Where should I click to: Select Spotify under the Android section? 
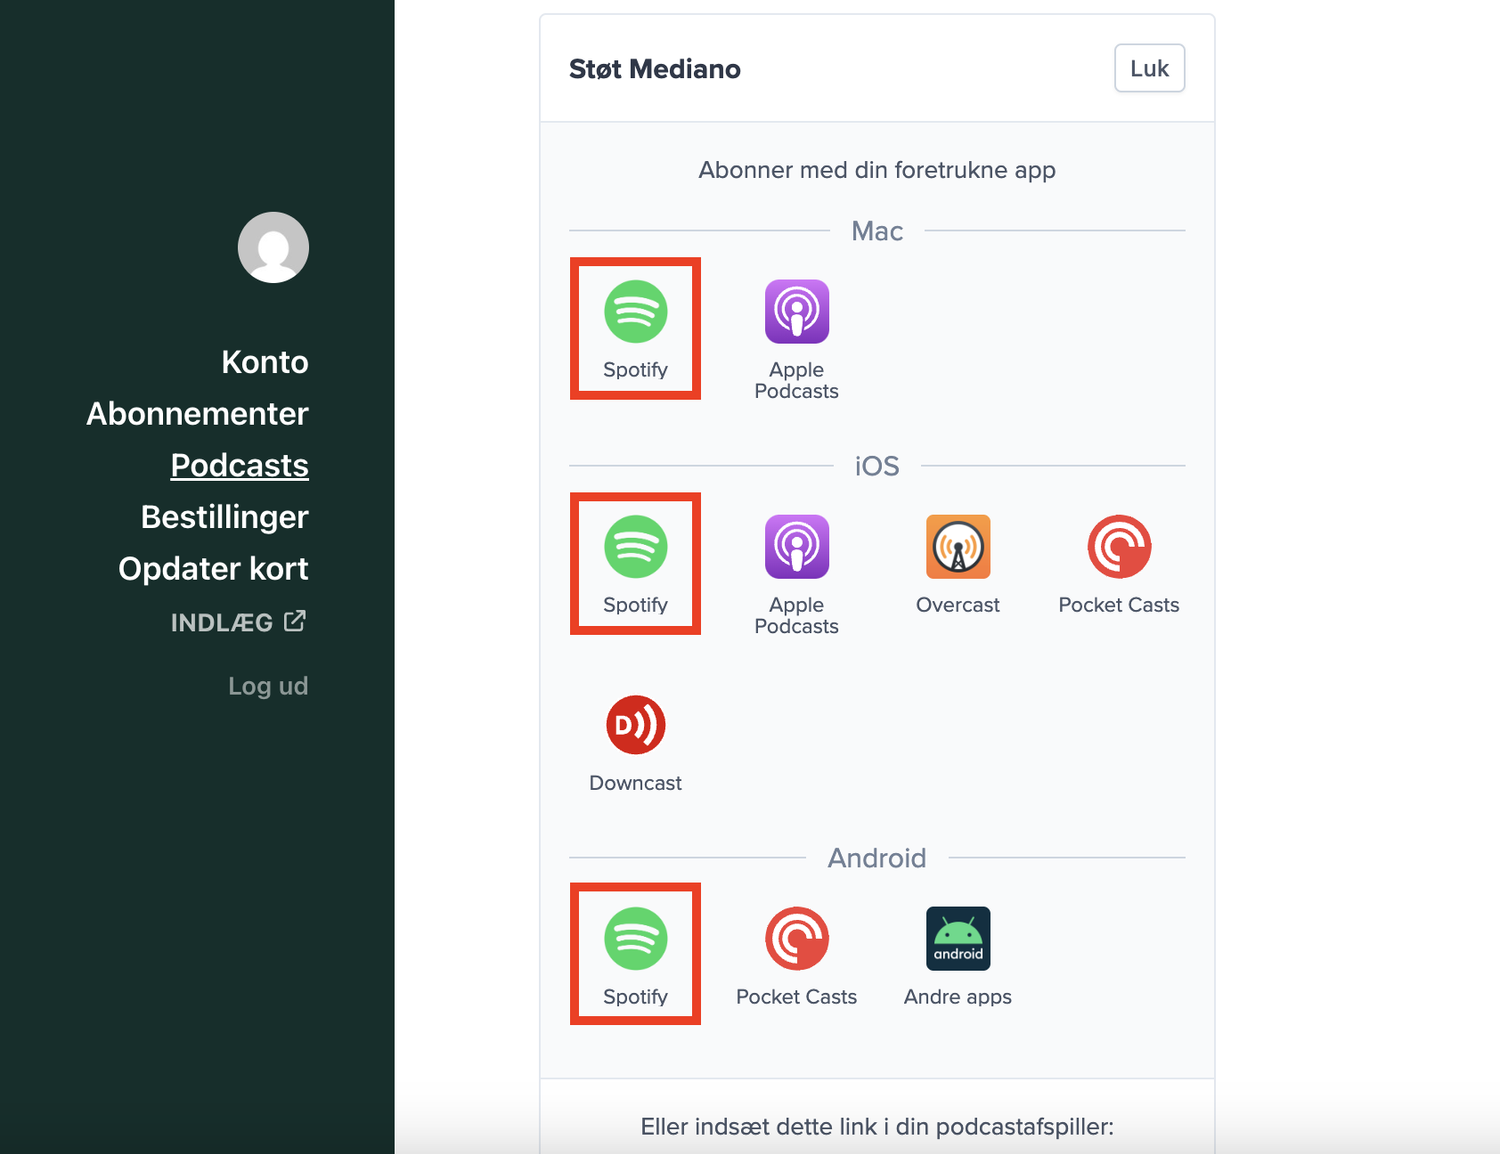pos(635,954)
